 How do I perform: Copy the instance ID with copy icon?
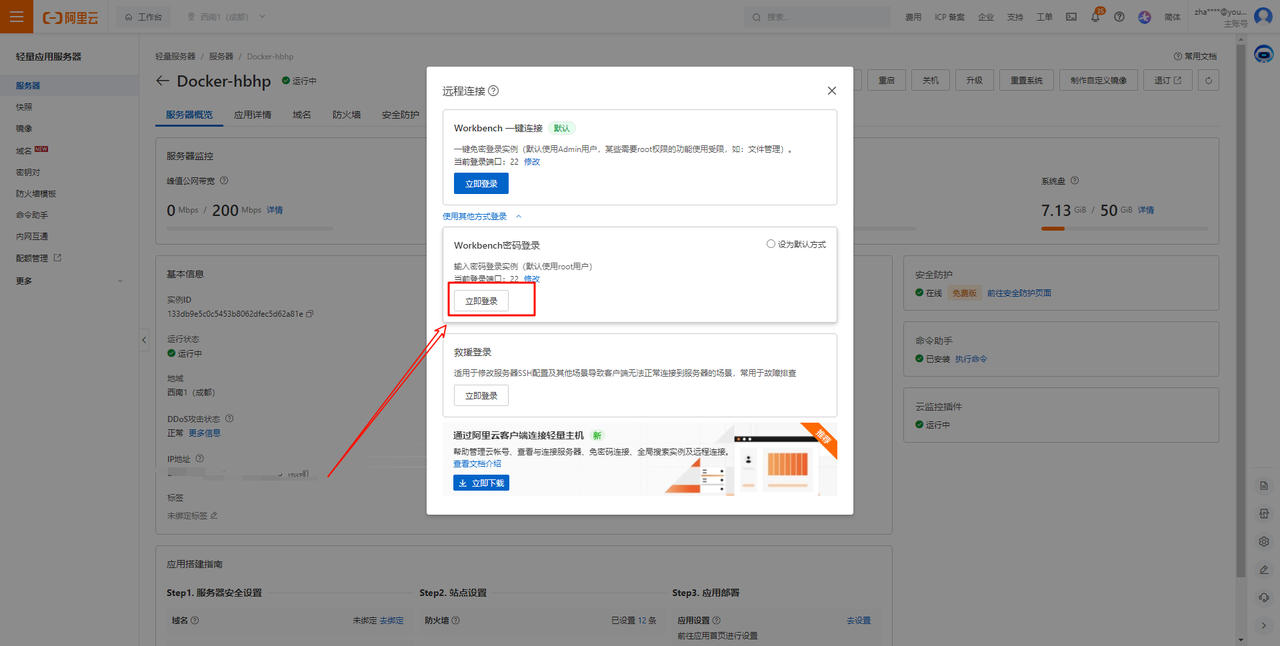(310, 314)
